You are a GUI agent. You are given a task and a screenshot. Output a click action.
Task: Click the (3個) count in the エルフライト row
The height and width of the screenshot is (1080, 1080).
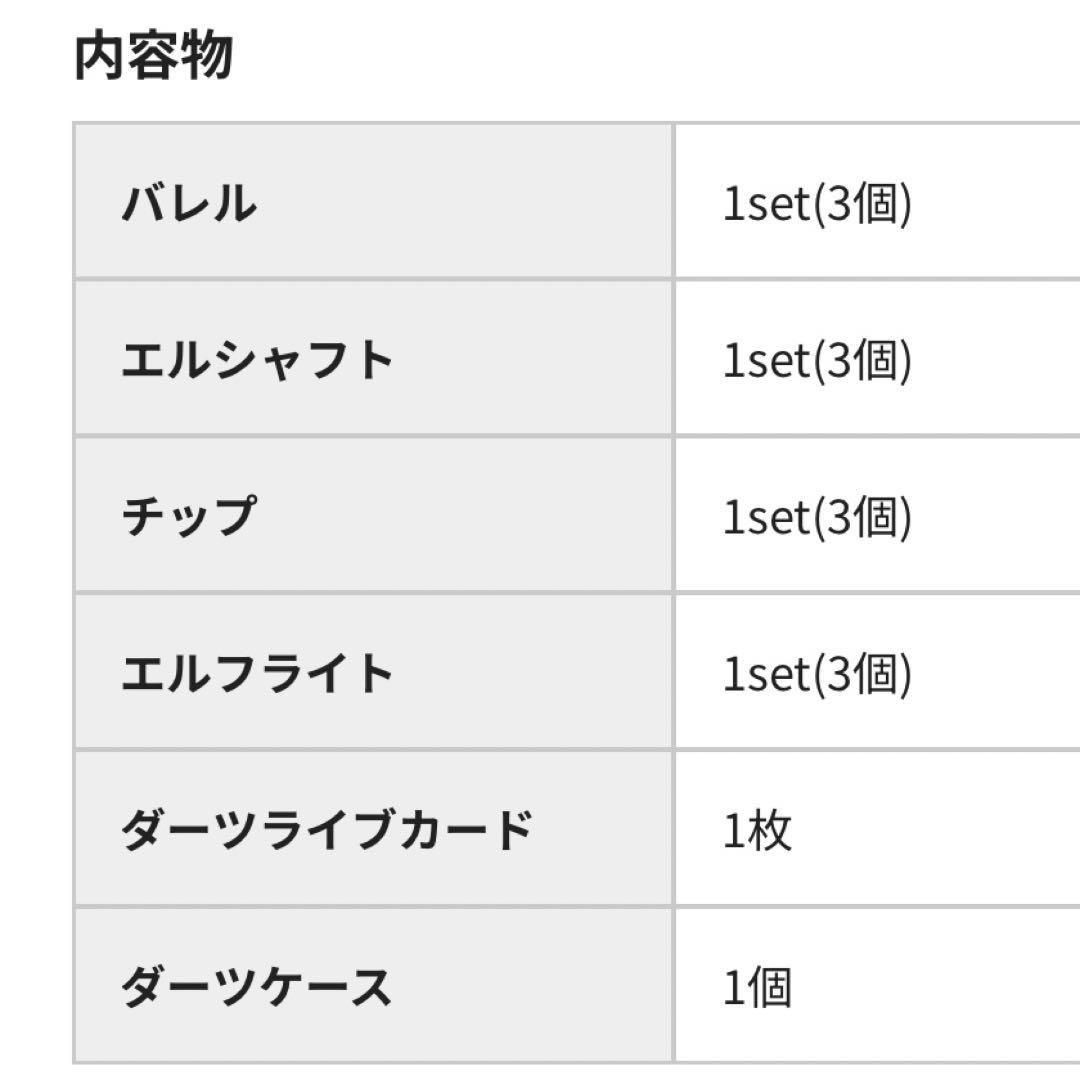click(861, 674)
